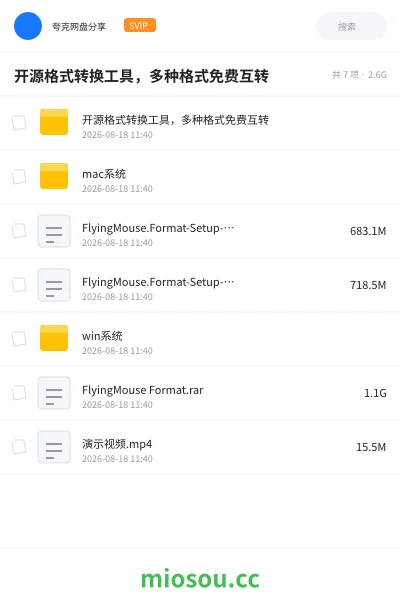Open the 演示视频.mp4 file name
The width and height of the screenshot is (400, 600).
(117, 444)
